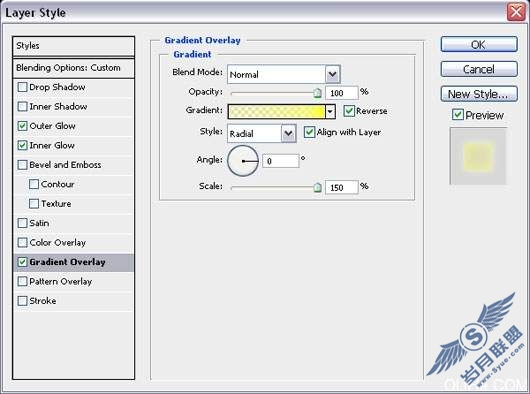Click the OK button
Screen dimensions: 530x394
coord(479,45)
